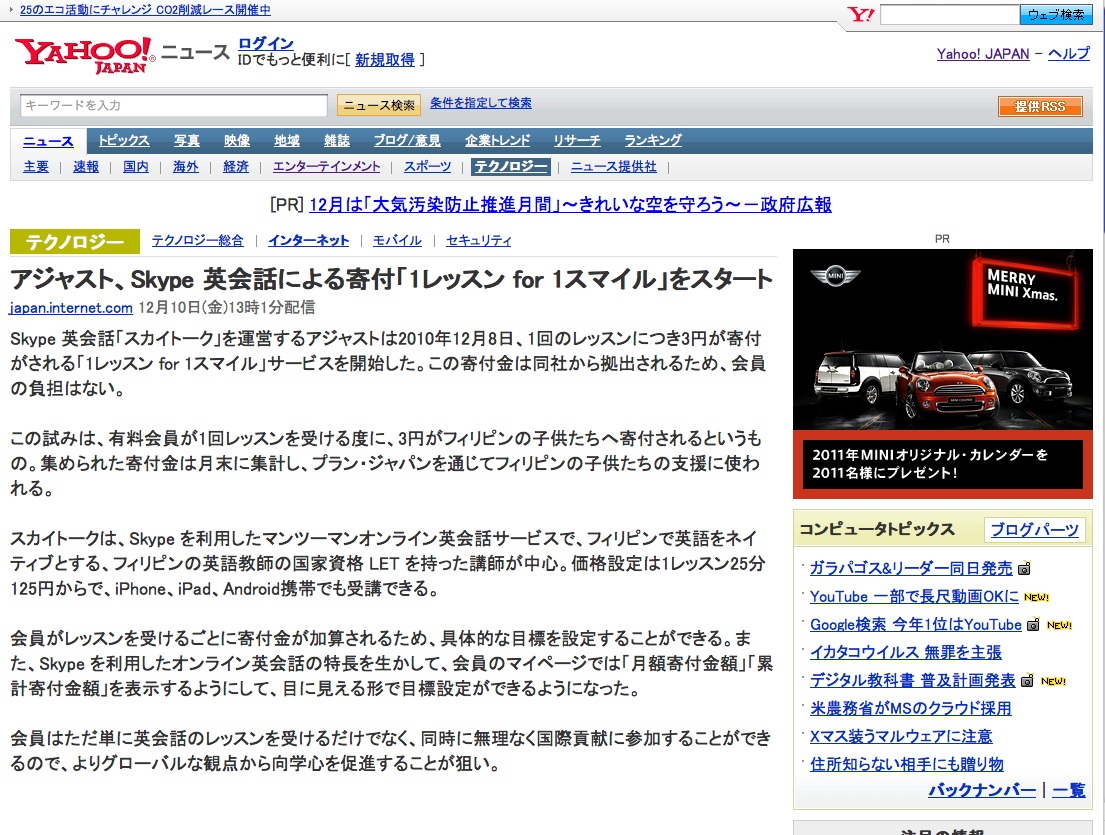Open the Yahoo! JAPAN top link
Image resolution: width=1105 pixels, height=835 pixels.
click(x=983, y=54)
